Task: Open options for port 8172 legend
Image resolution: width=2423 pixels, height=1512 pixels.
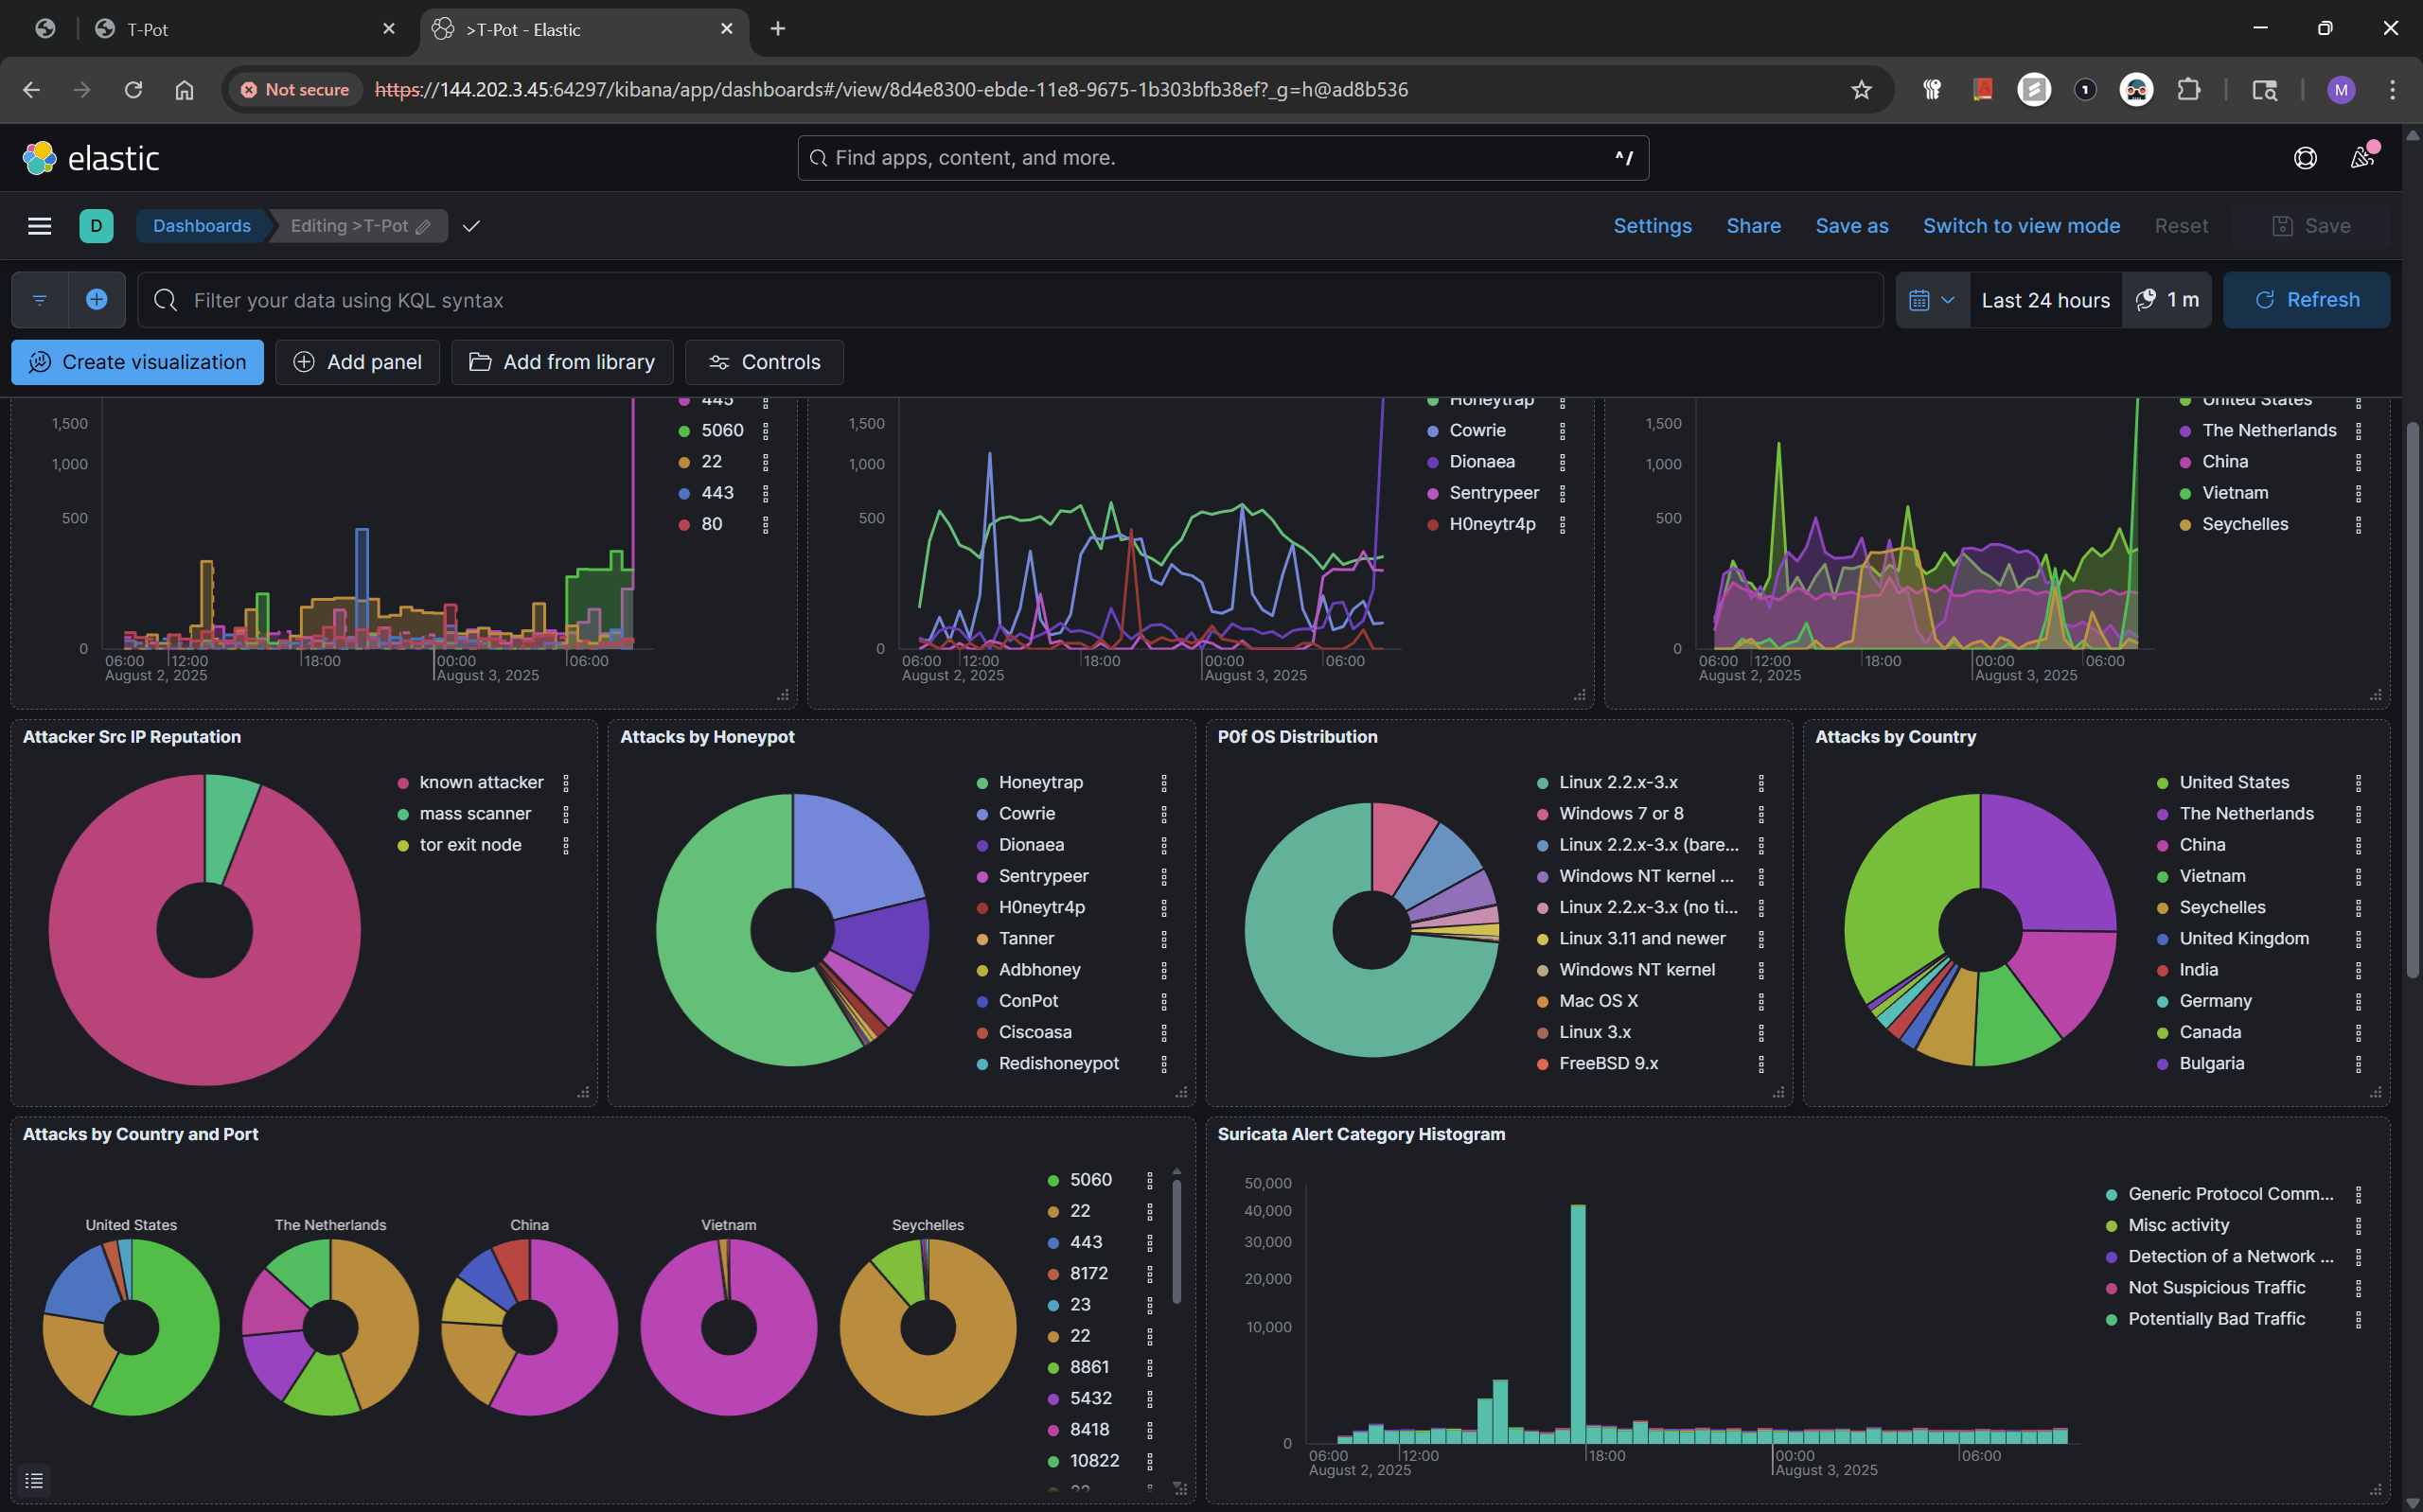Action: coord(1150,1274)
